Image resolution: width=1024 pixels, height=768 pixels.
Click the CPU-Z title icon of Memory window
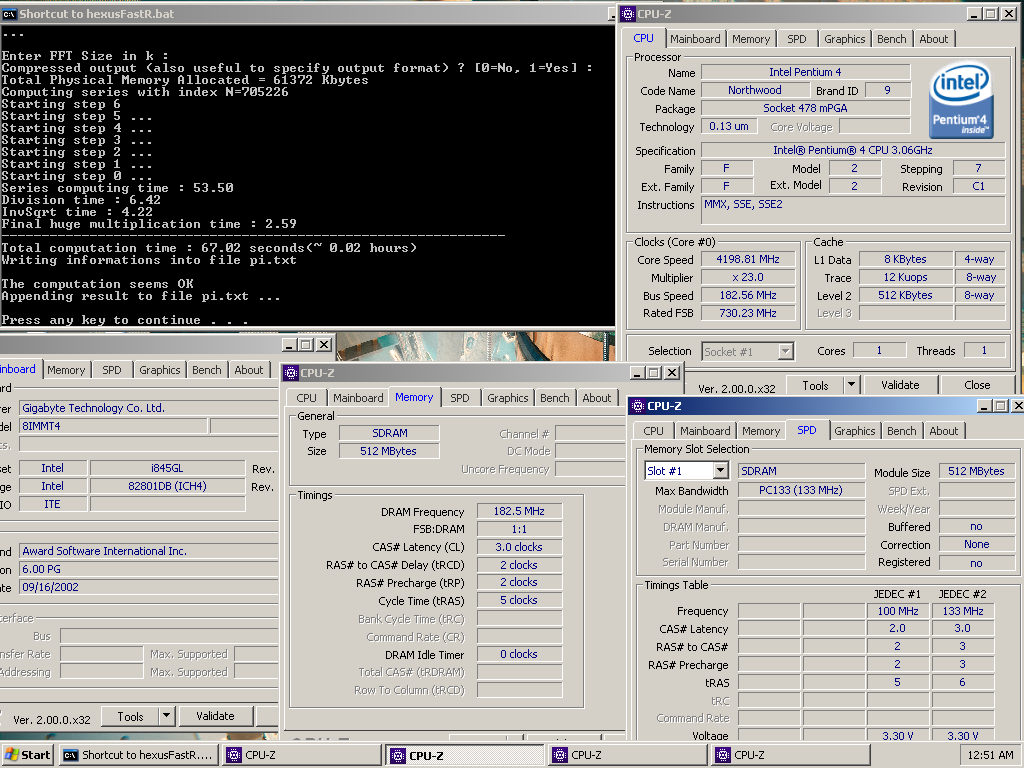(291, 373)
